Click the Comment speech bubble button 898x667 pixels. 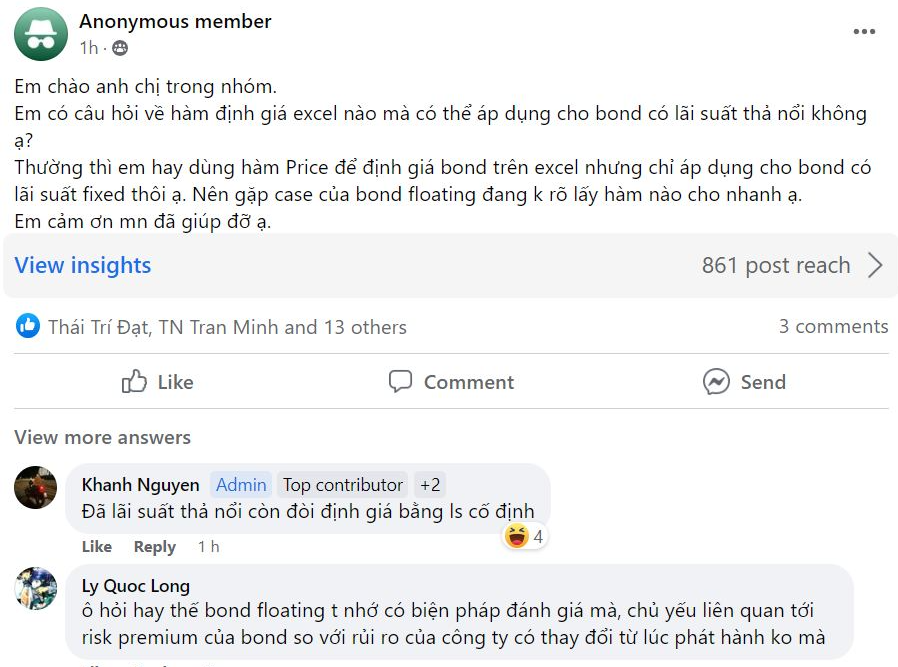point(451,382)
